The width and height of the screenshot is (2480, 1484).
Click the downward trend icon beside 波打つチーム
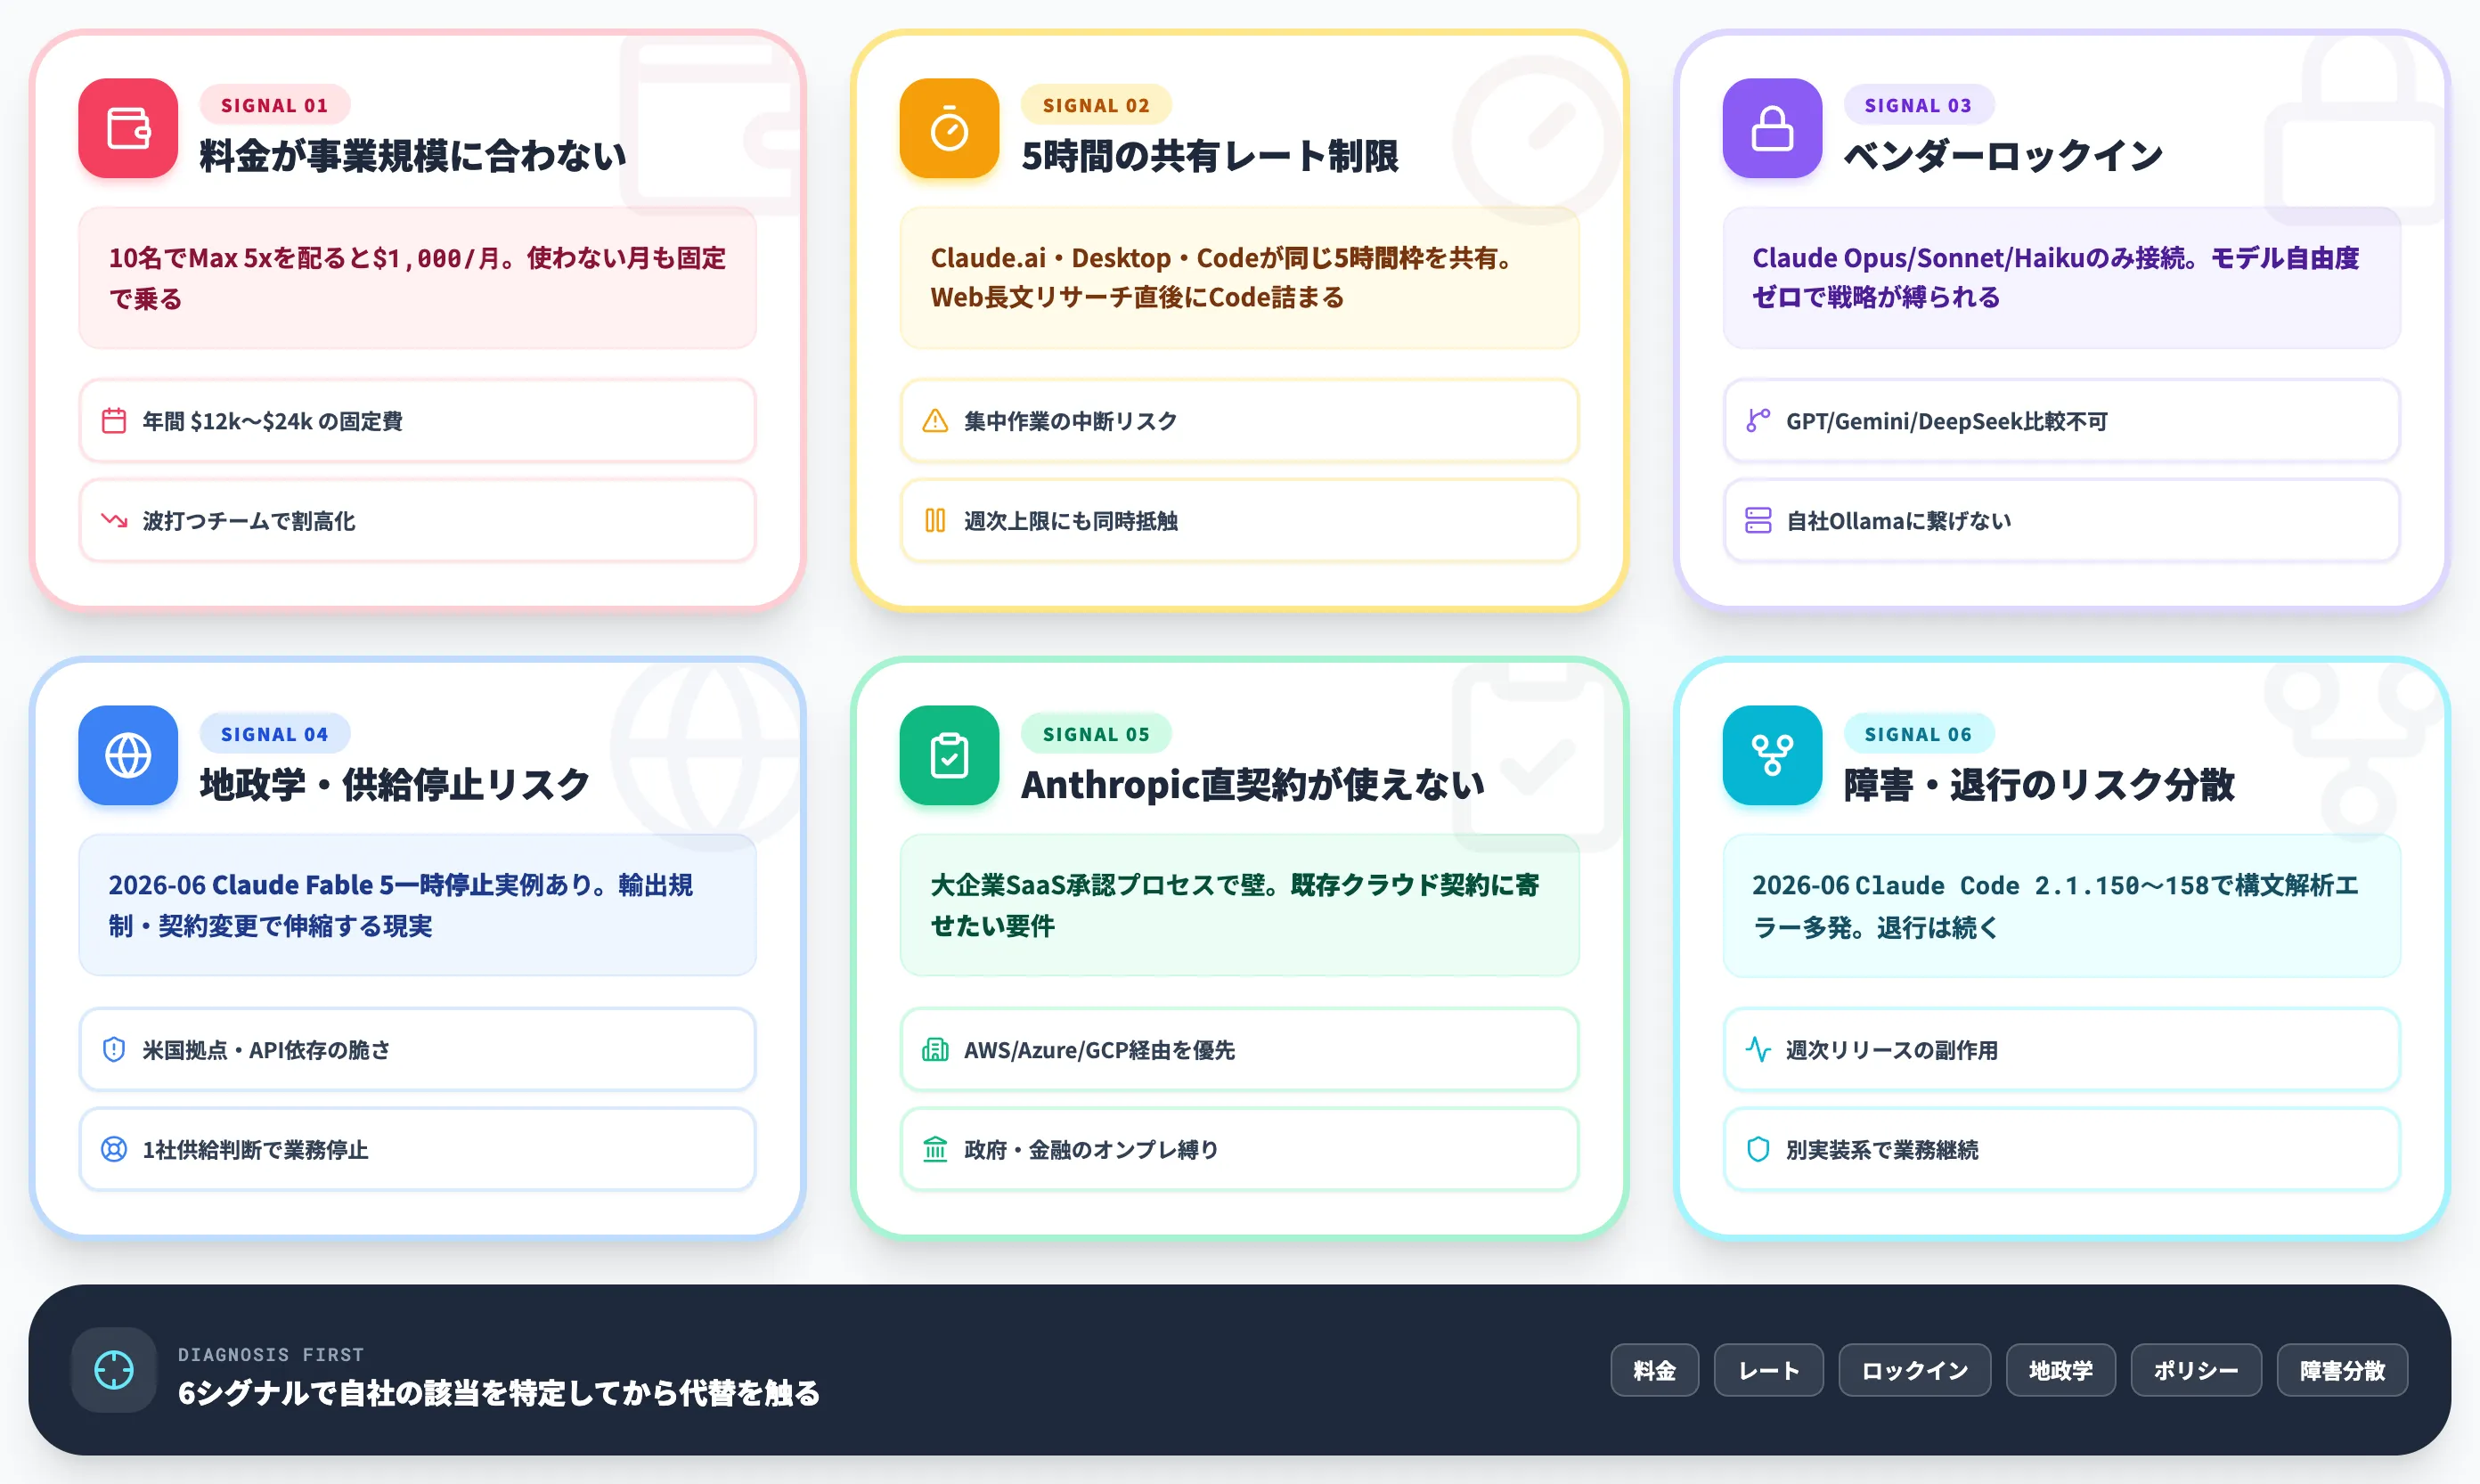coord(114,521)
